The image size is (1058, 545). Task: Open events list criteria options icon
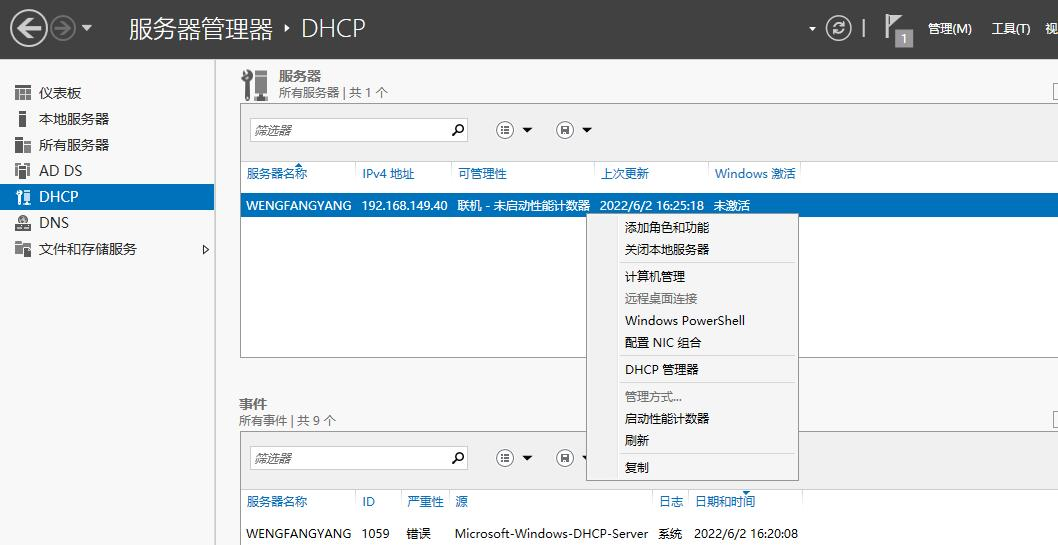point(505,458)
